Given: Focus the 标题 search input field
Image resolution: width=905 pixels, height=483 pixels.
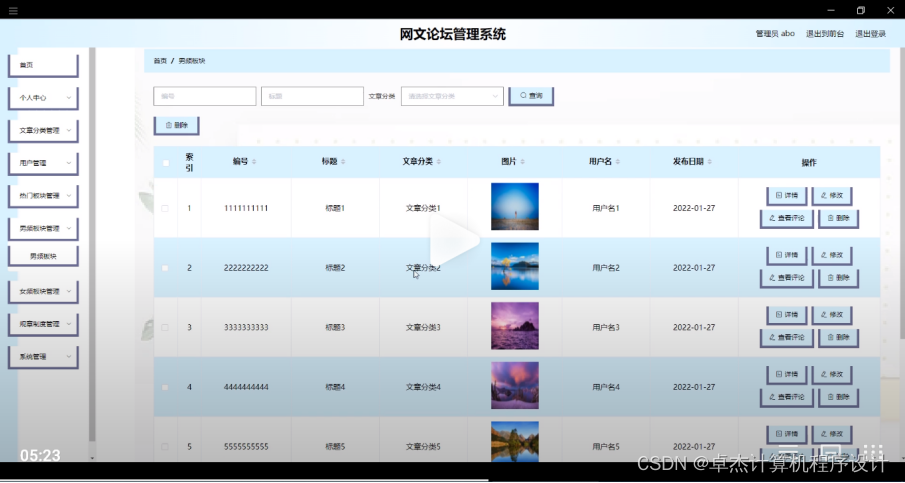Looking at the screenshot, I should (312, 96).
